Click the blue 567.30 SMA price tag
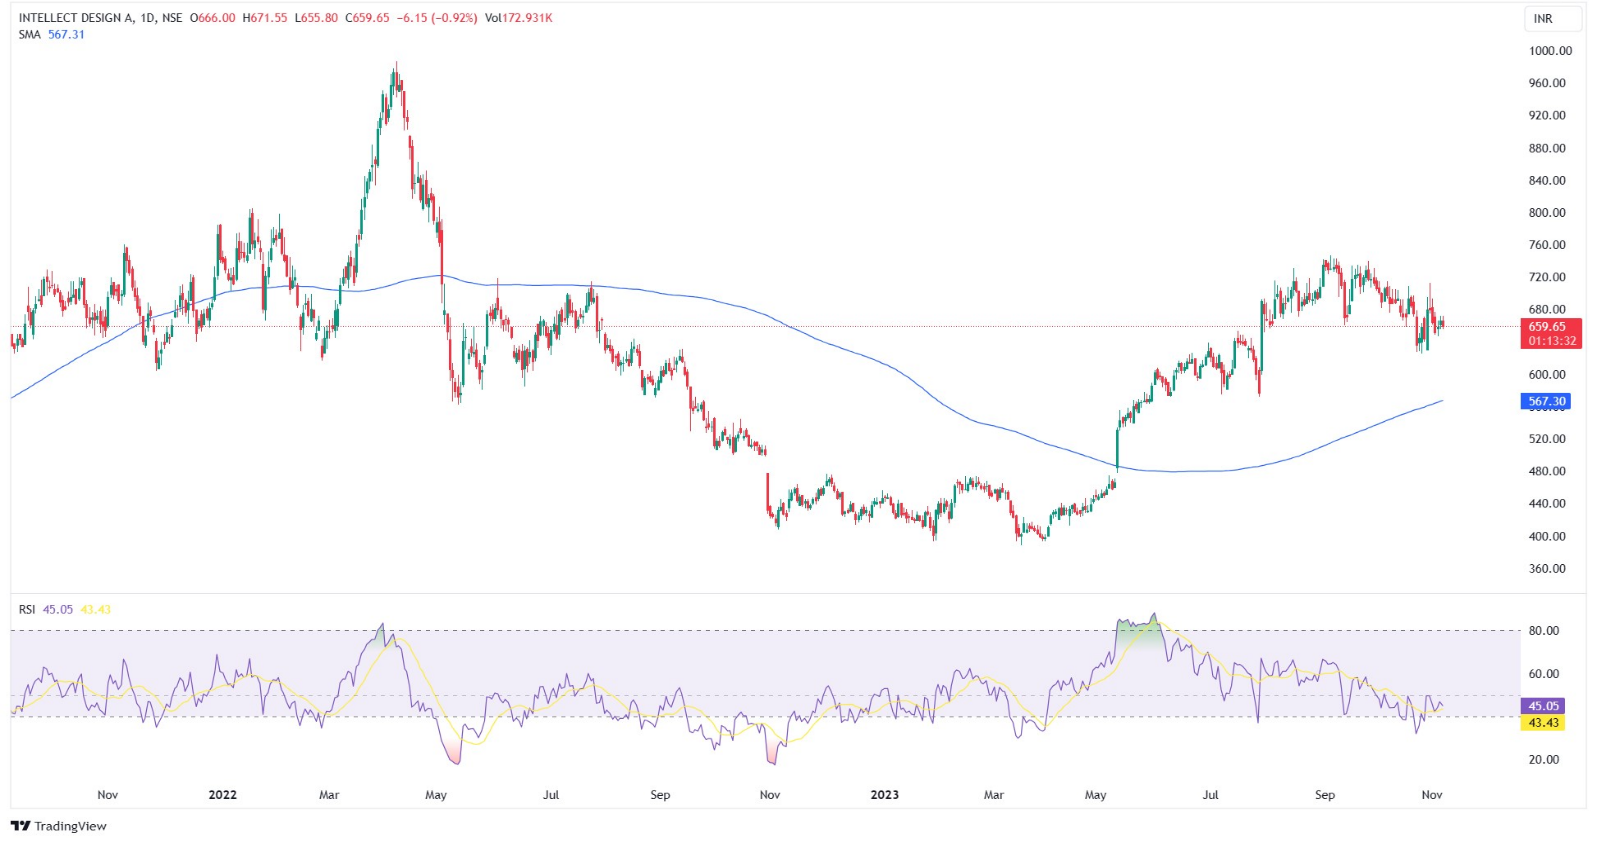This screenshot has height=843, width=1597. tap(1546, 401)
